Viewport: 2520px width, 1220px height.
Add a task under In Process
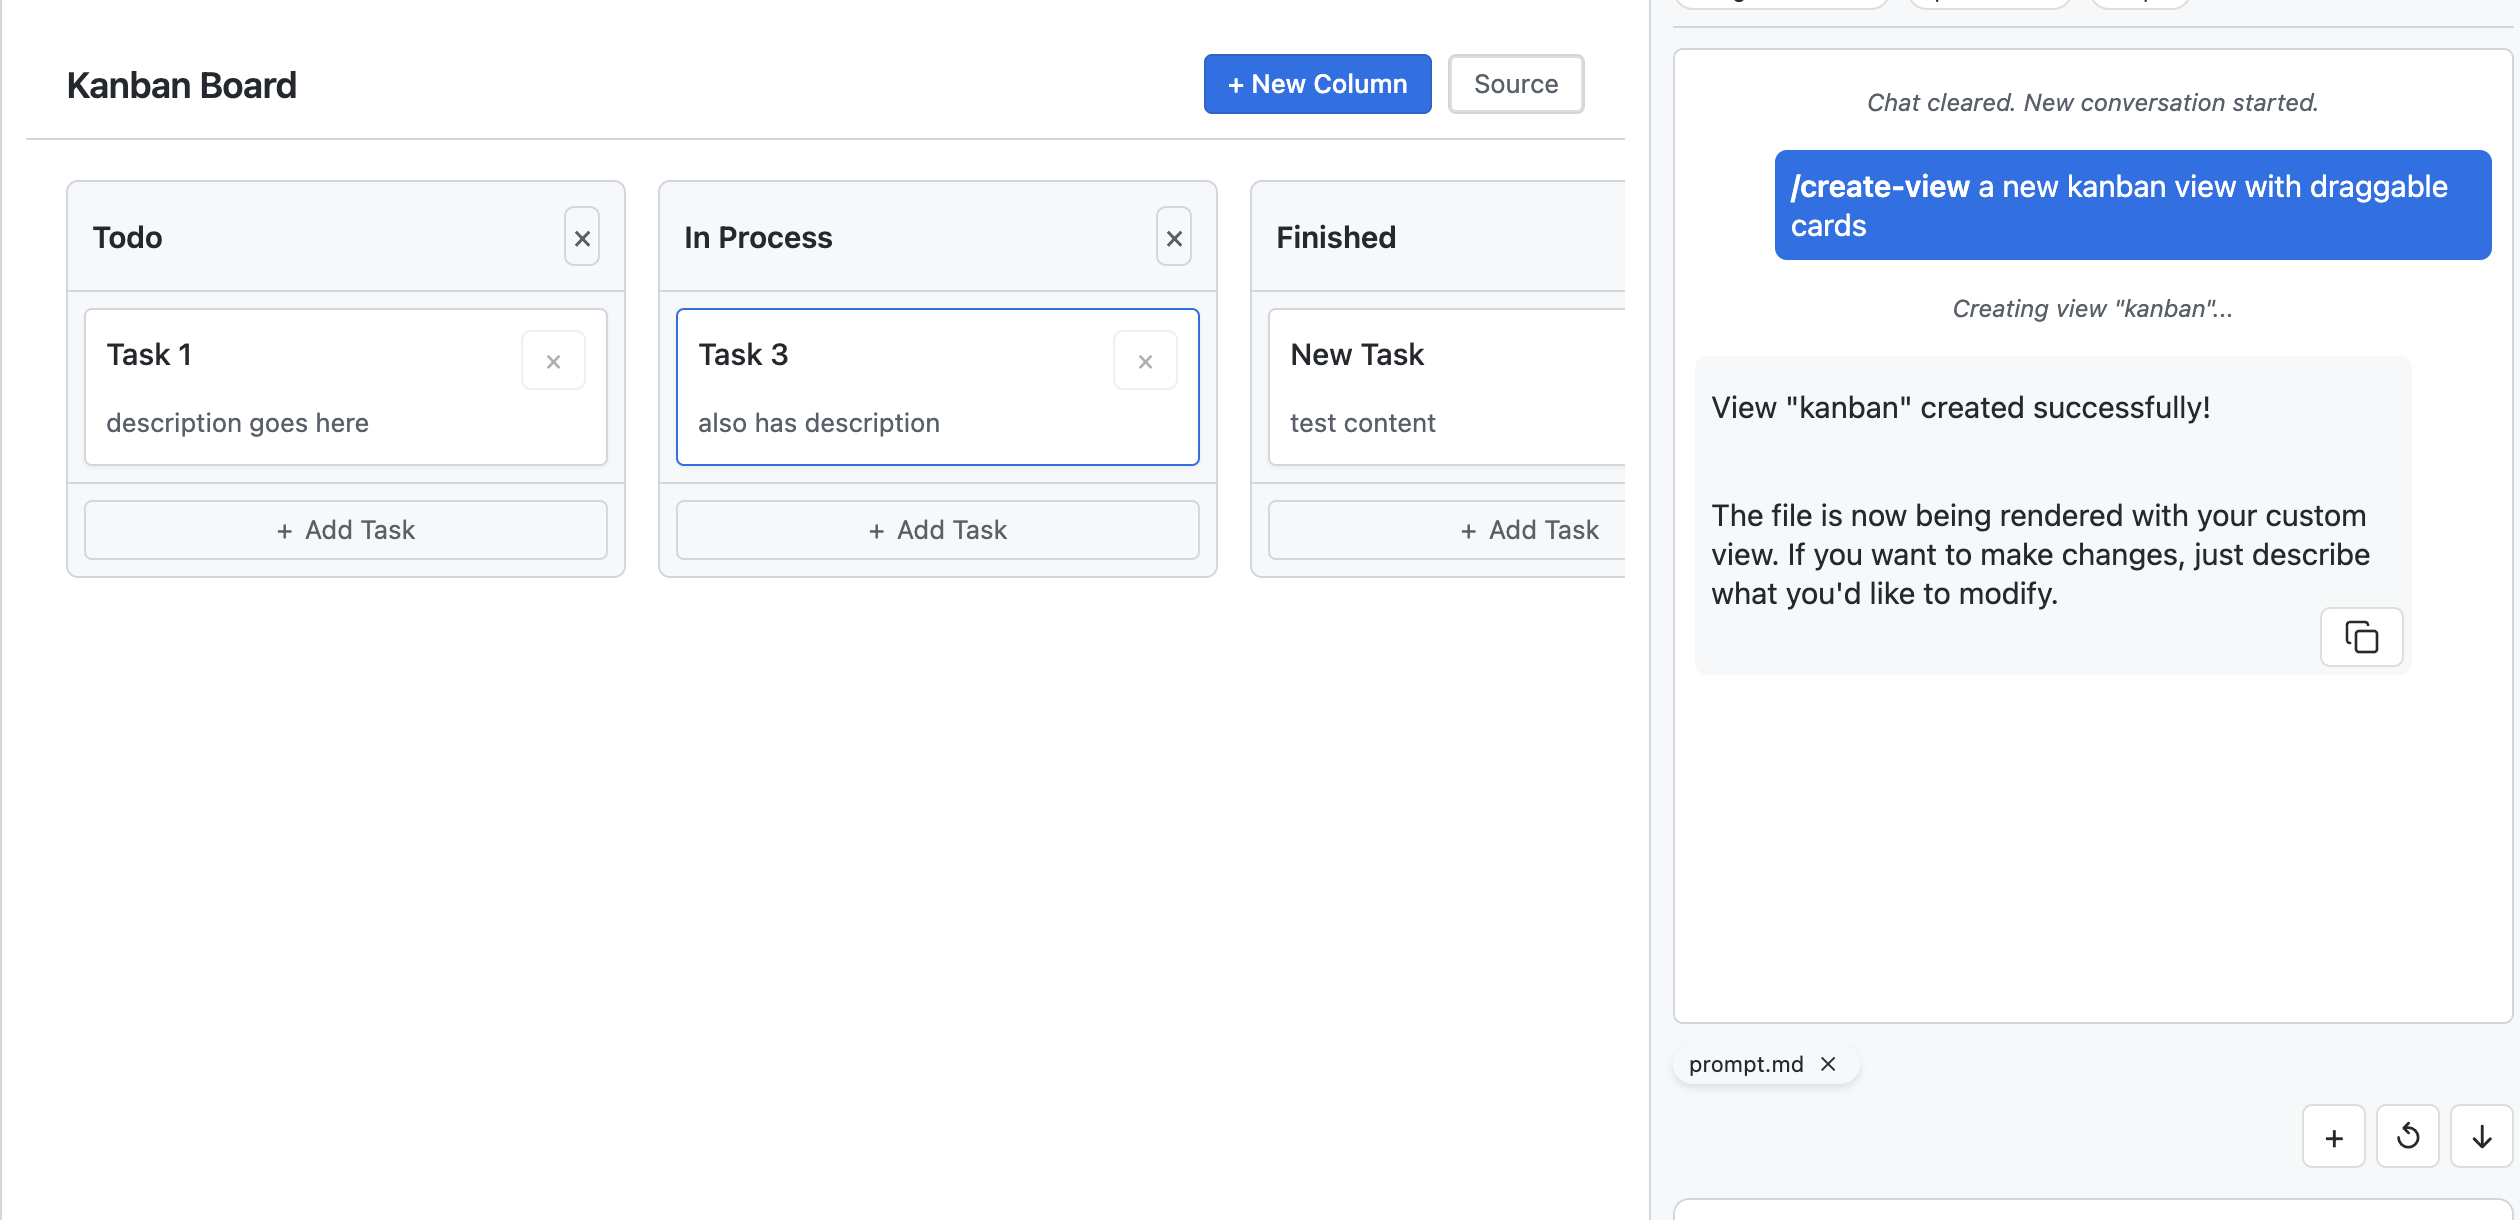click(x=936, y=529)
